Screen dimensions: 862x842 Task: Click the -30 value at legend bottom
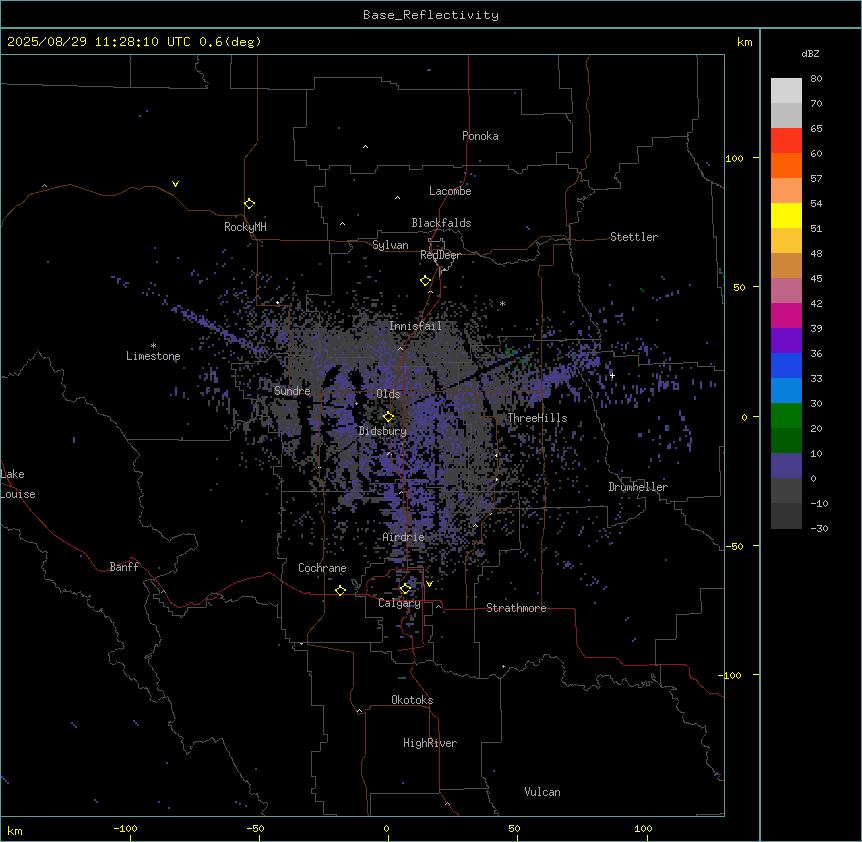pyautogui.click(x=819, y=528)
